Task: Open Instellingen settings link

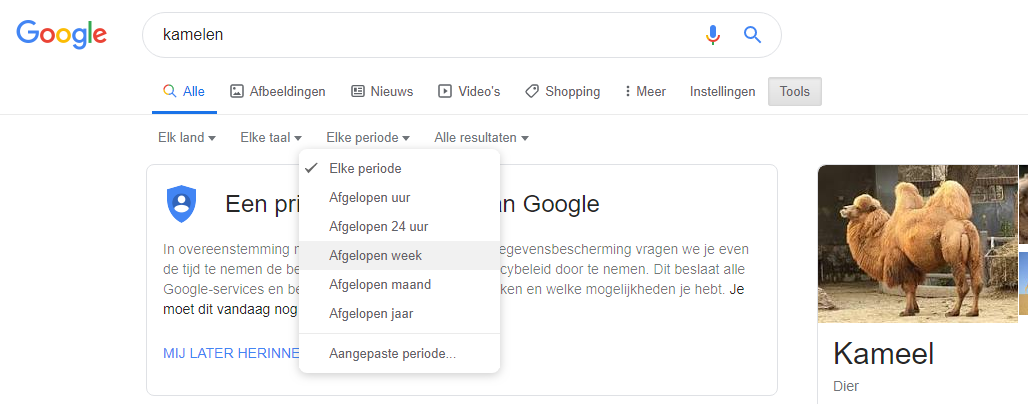Action: click(722, 92)
